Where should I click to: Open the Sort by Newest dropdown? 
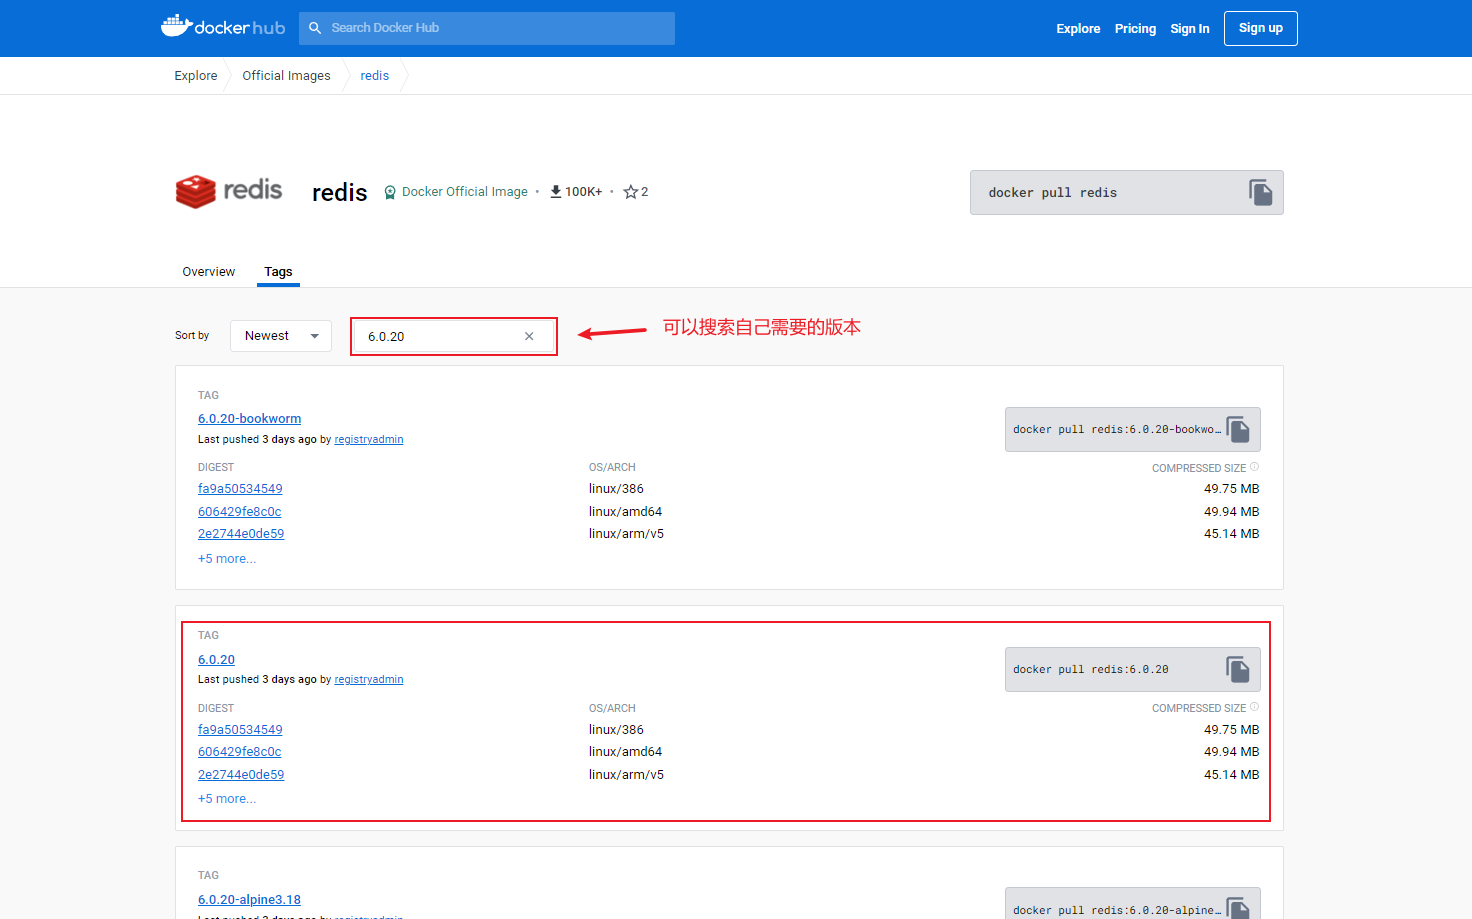(x=281, y=336)
